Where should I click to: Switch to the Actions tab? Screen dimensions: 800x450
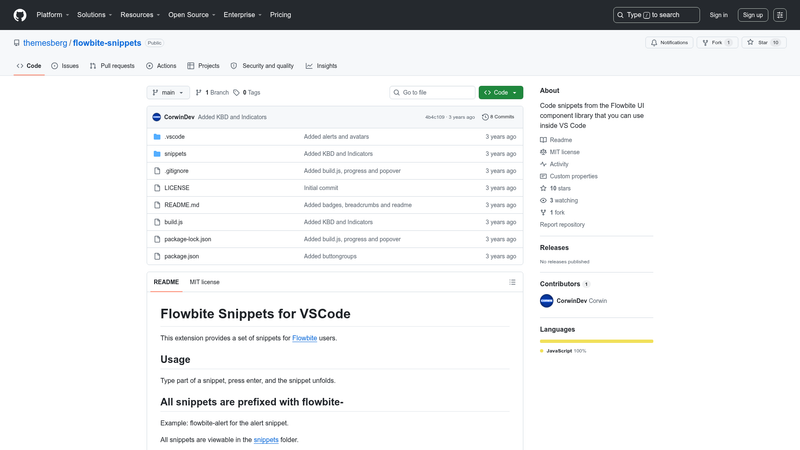tap(161, 66)
